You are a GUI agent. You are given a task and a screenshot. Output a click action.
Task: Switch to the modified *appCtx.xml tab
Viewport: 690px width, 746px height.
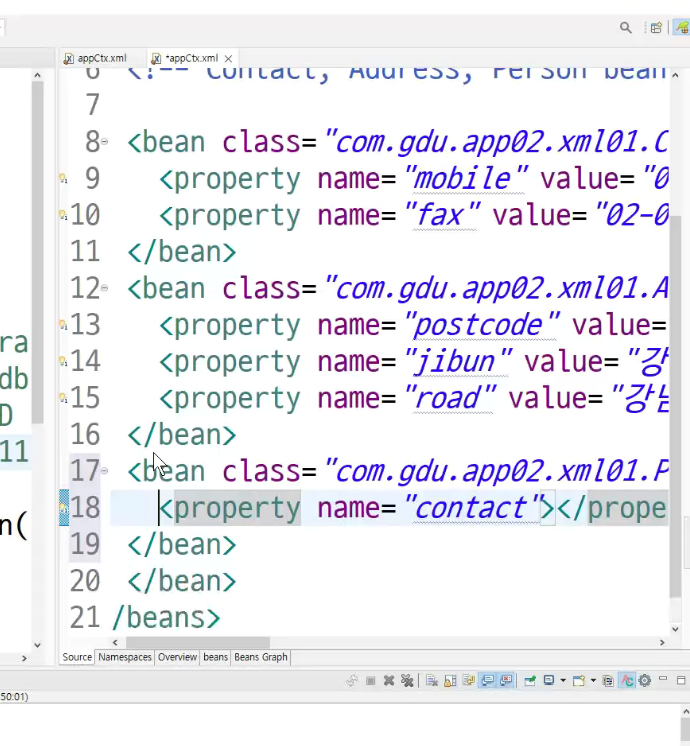(x=191, y=58)
